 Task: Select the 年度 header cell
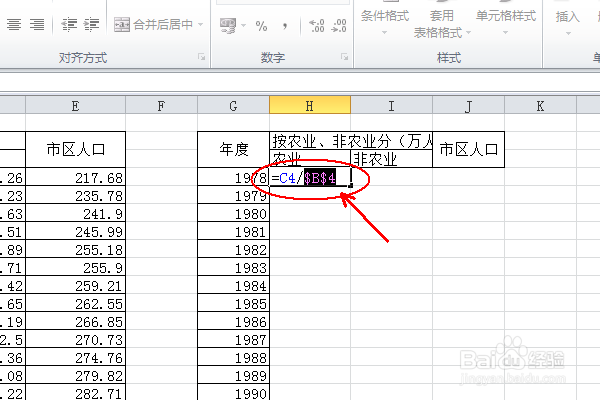[x=233, y=149]
